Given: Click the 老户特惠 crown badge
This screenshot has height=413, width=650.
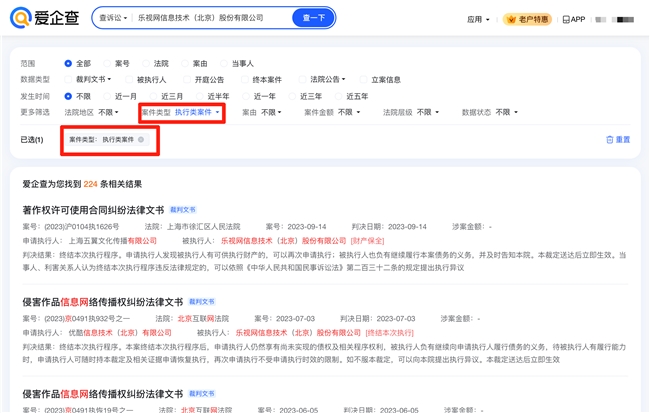Looking at the screenshot, I should [527, 19].
